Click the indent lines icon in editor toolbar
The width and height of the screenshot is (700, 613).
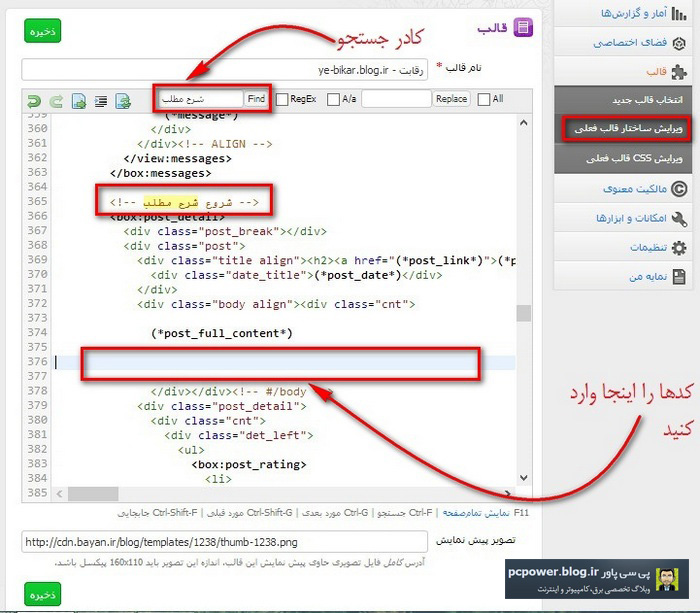pos(101,101)
